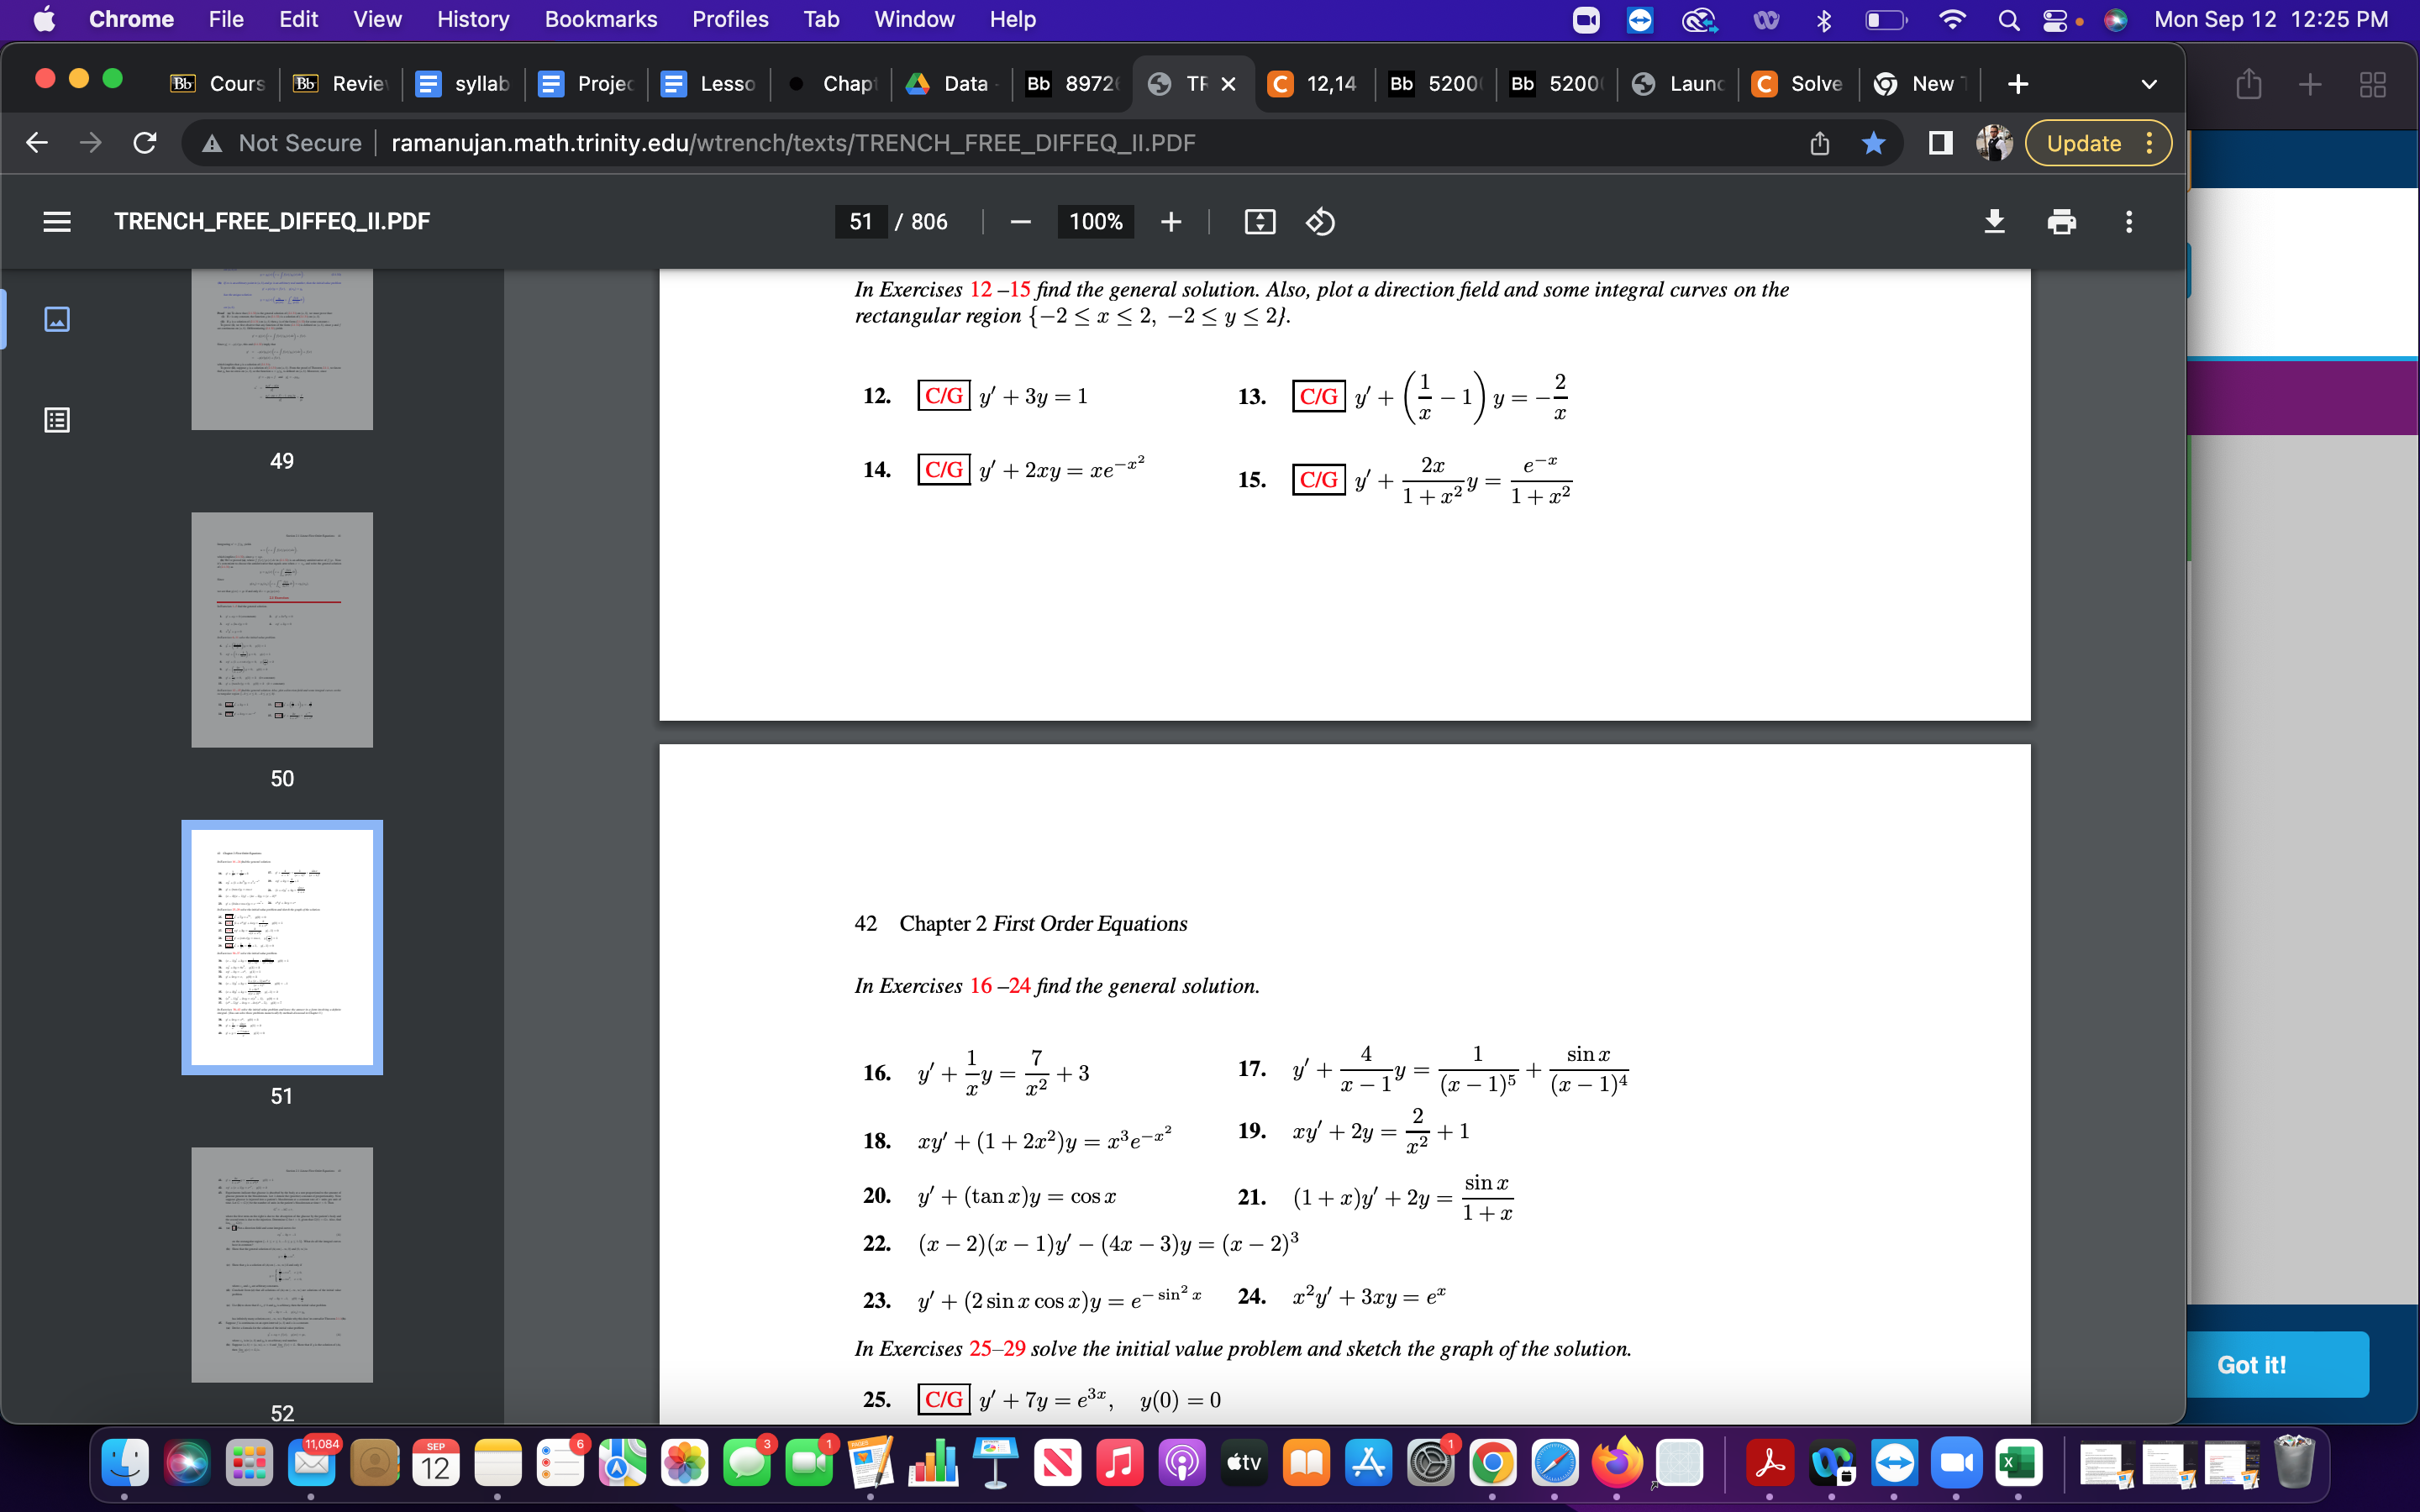Select the document outline sidebar icon
The image size is (2420, 1512).
pos(57,419)
